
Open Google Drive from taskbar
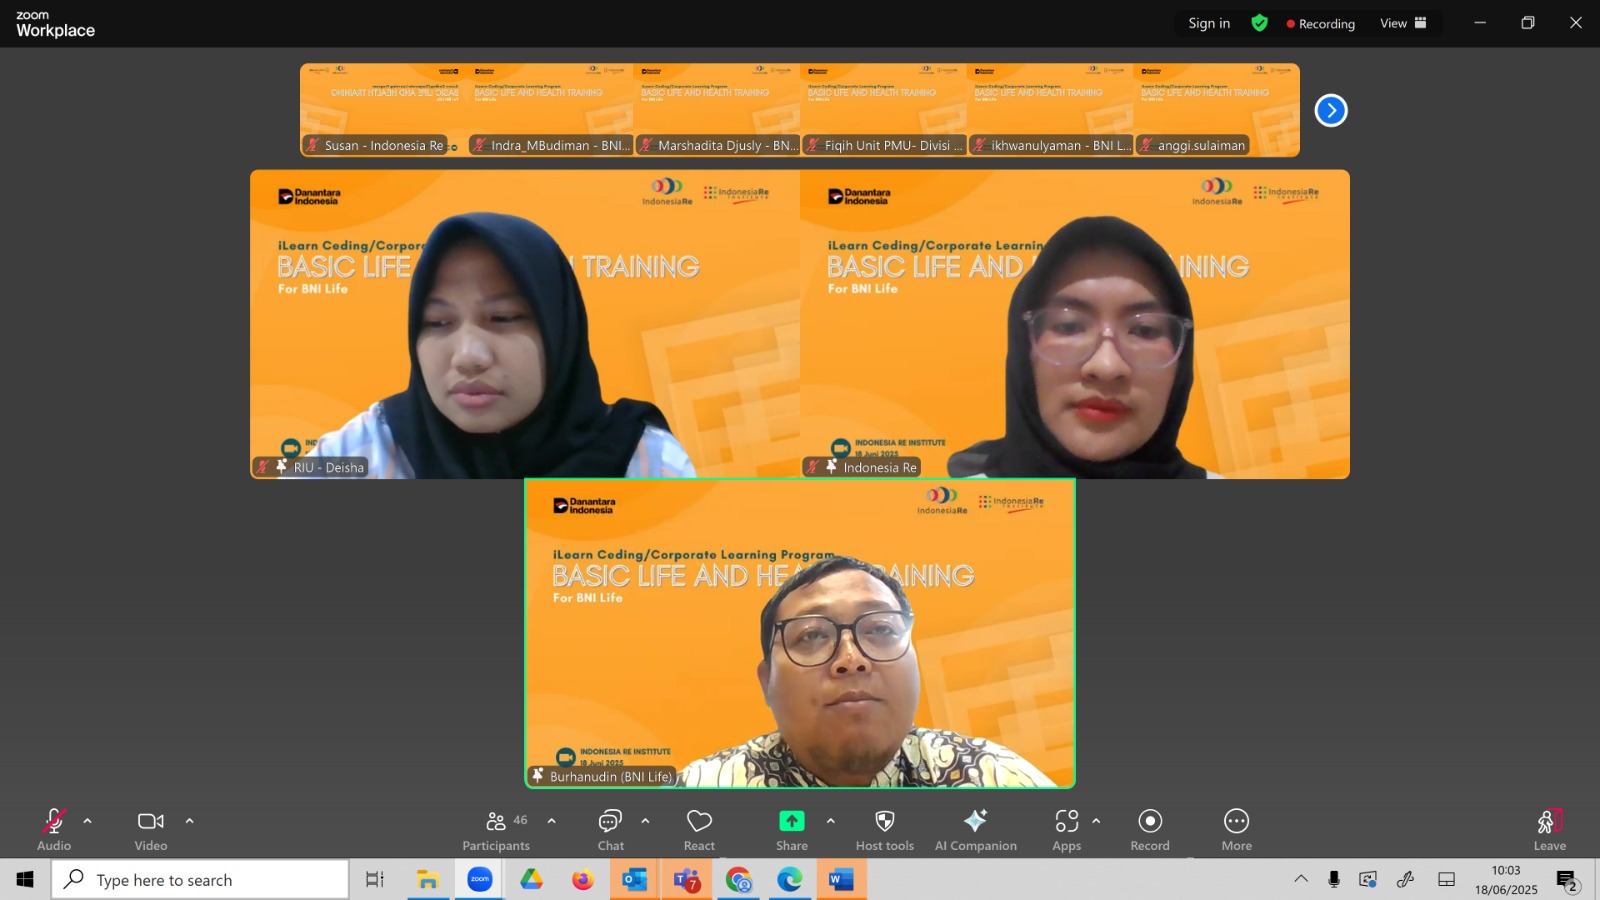point(531,880)
